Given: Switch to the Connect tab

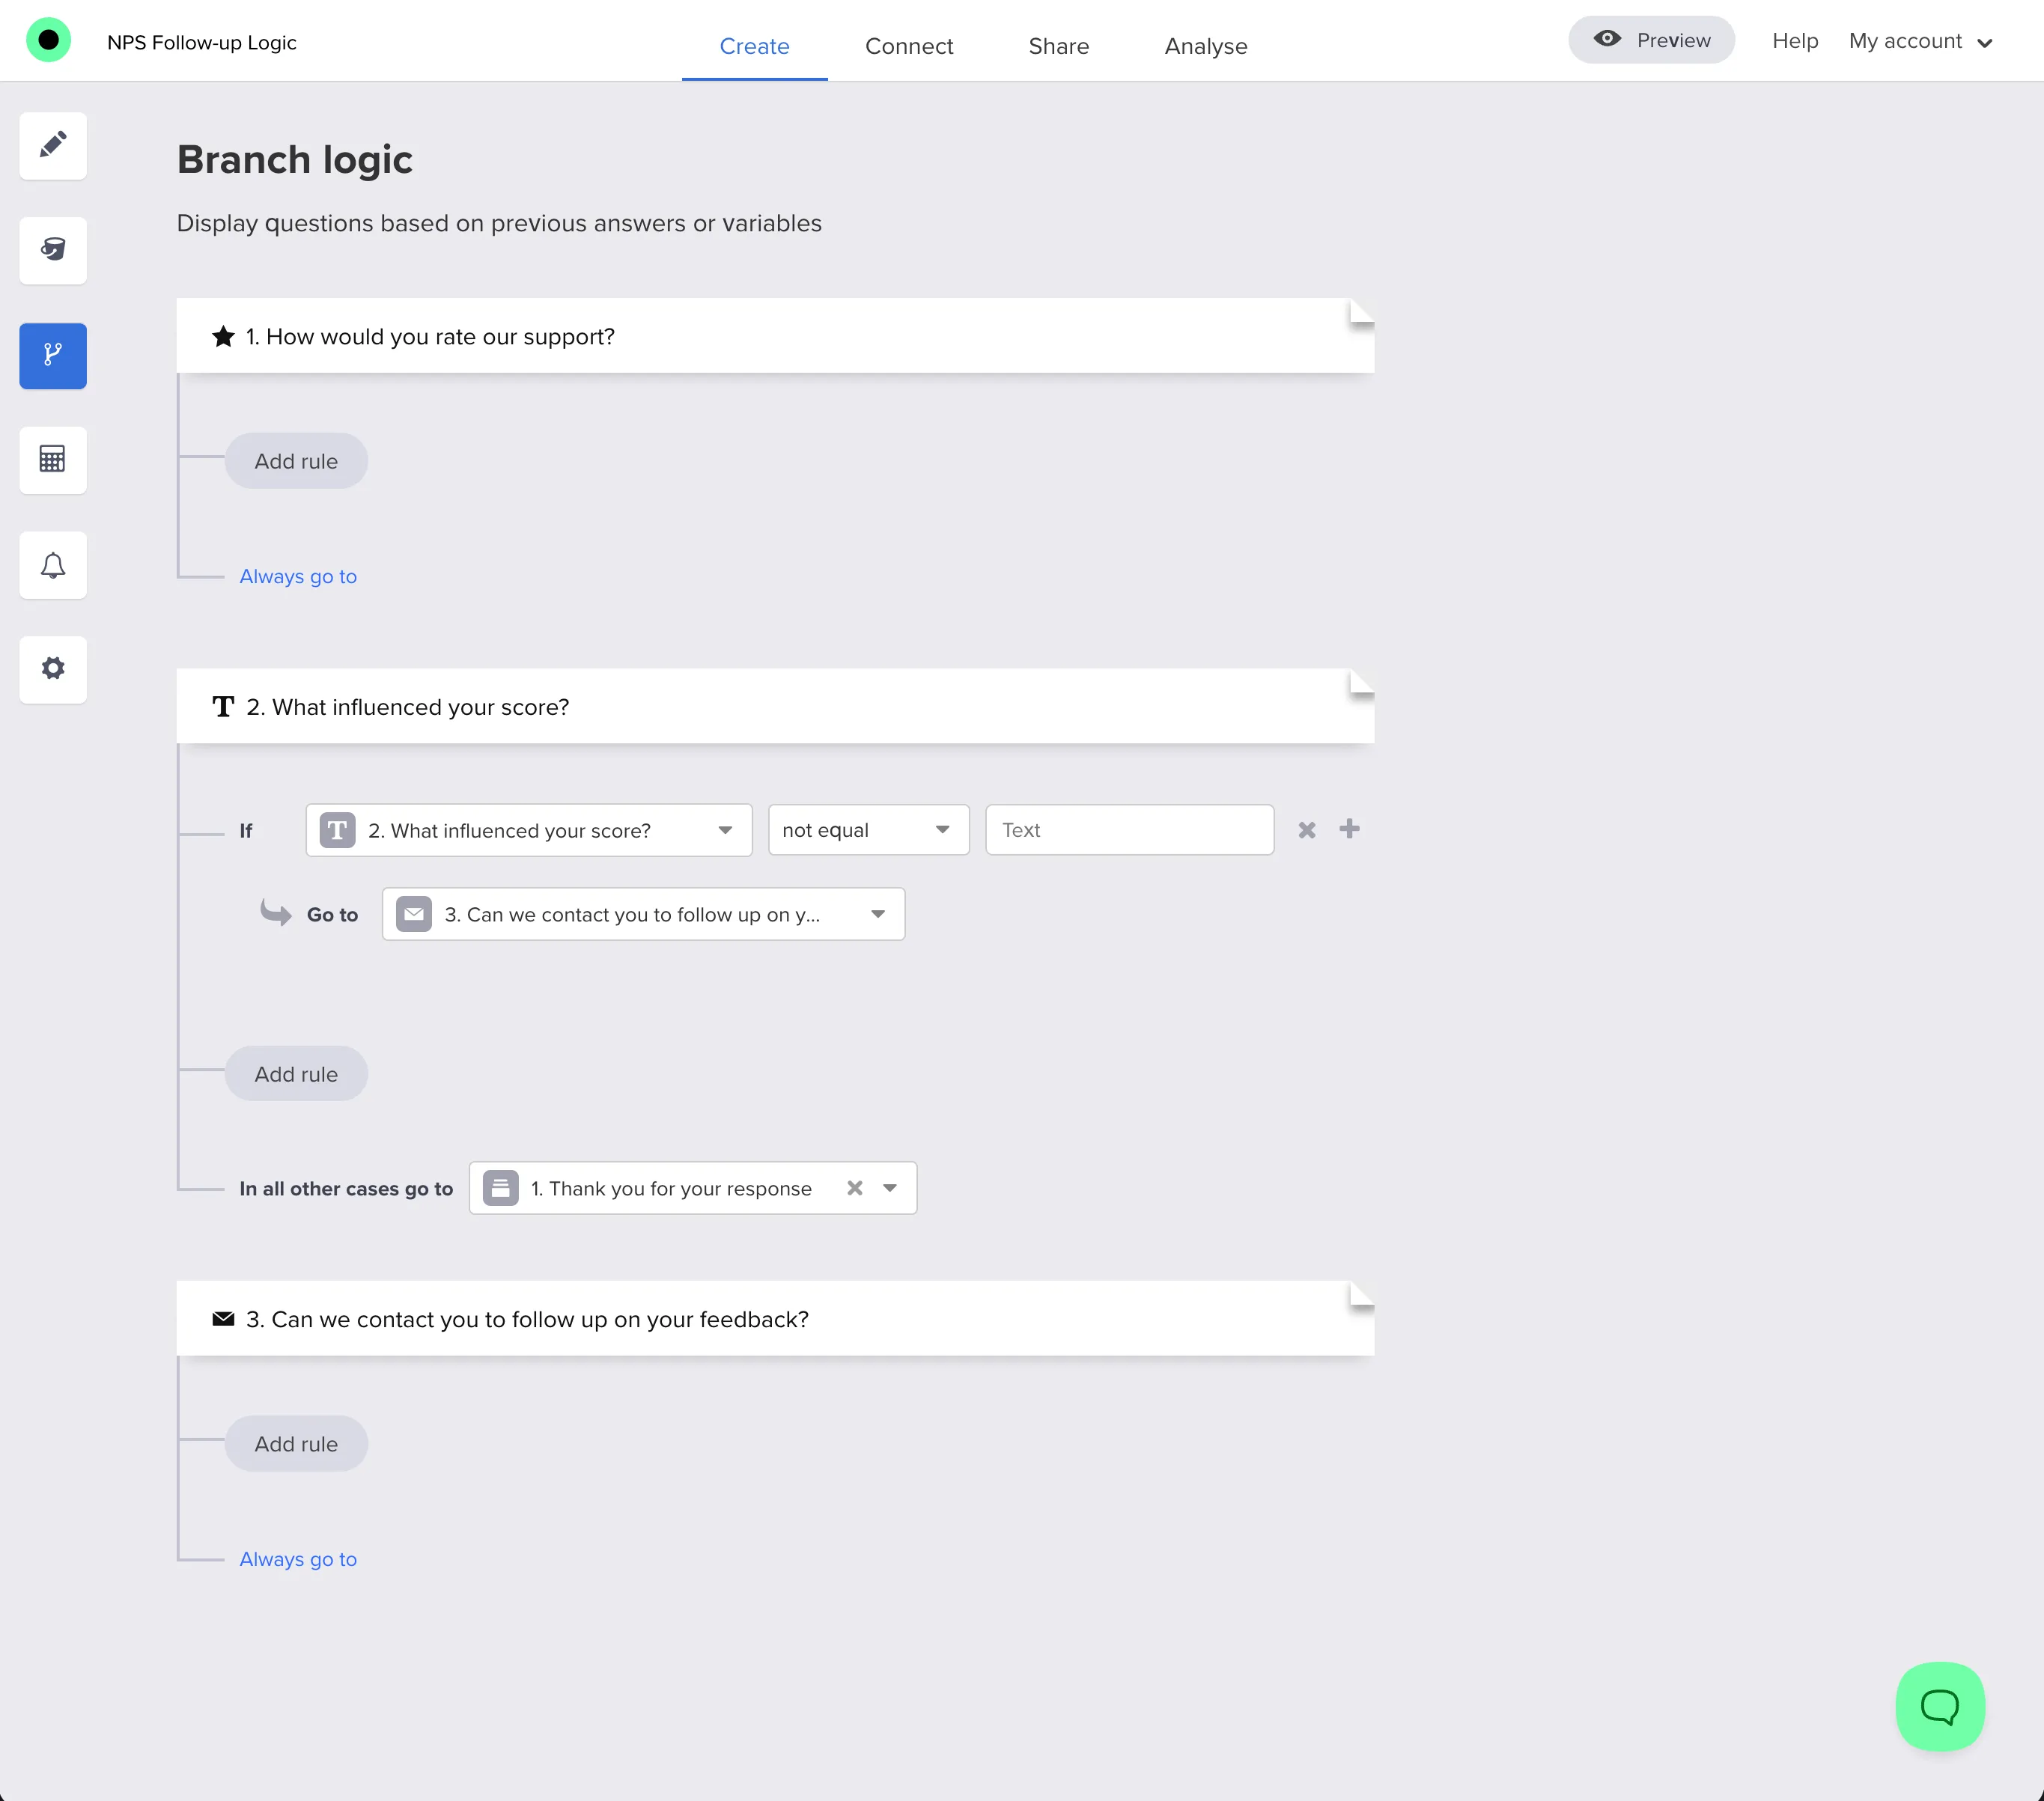Looking at the screenshot, I should (x=908, y=46).
